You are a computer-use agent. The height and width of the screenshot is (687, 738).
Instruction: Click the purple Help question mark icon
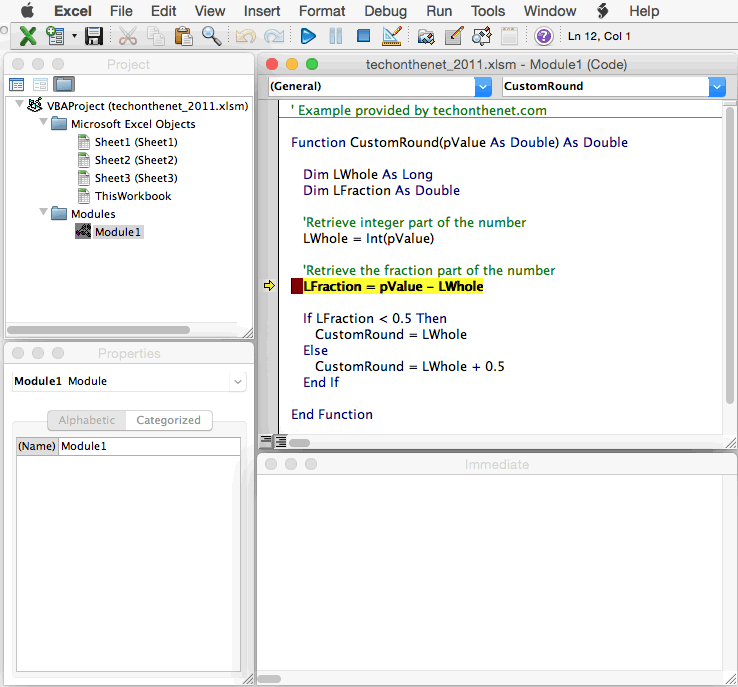(544, 36)
